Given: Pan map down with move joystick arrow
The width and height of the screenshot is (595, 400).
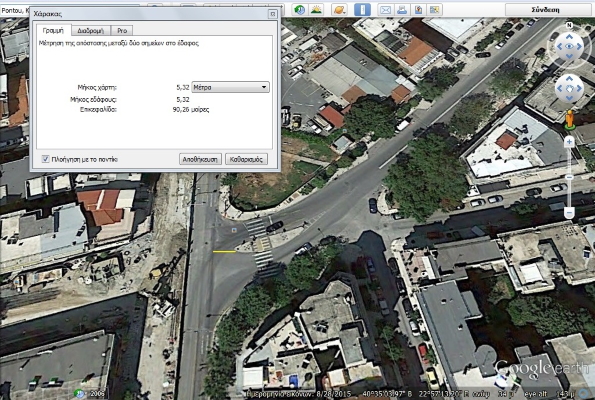Looking at the screenshot, I should click(x=569, y=98).
